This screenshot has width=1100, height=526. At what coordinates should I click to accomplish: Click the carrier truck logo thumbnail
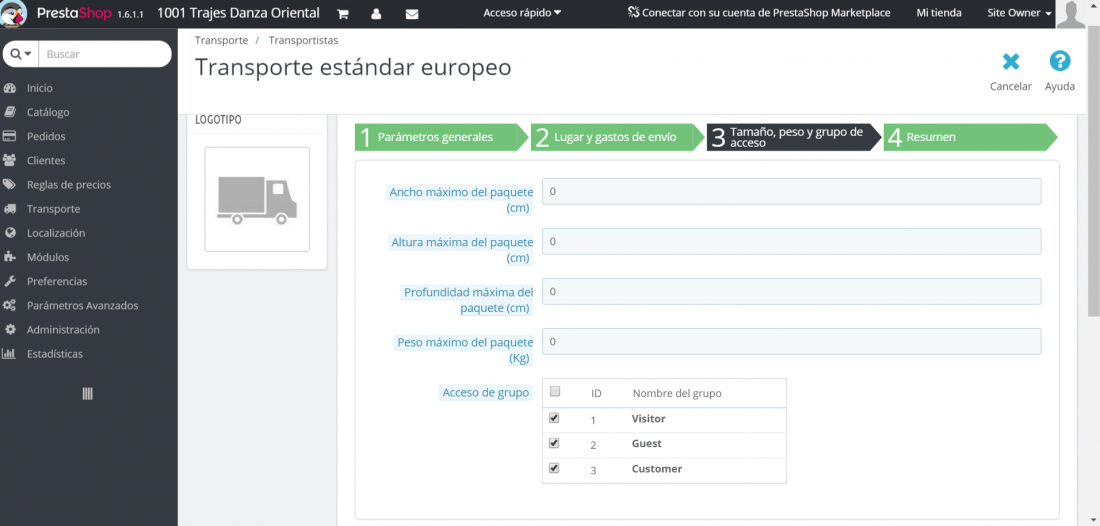[x=257, y=199]
